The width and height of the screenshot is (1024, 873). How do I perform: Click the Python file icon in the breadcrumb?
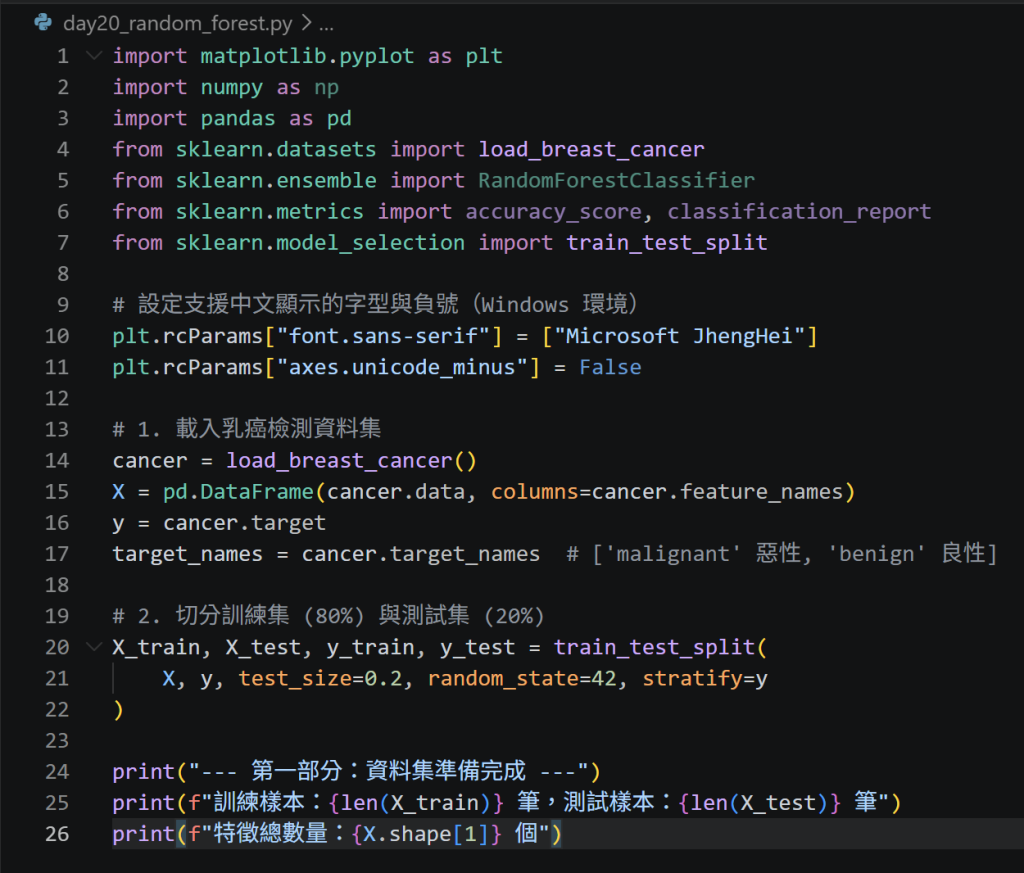point(43,23)
